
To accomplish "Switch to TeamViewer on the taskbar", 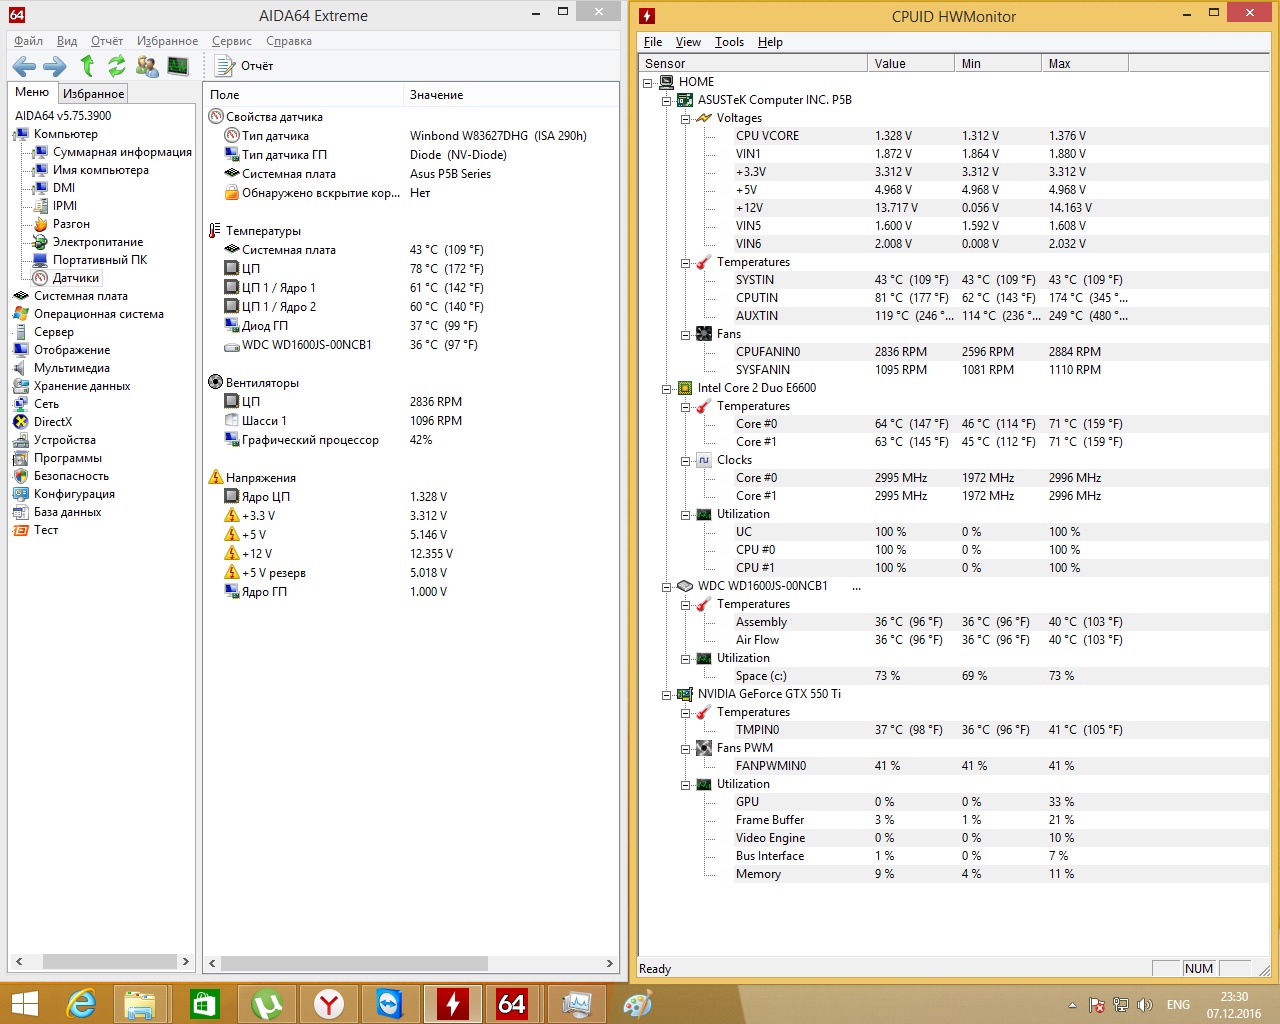I will [x=390, y=1003].
